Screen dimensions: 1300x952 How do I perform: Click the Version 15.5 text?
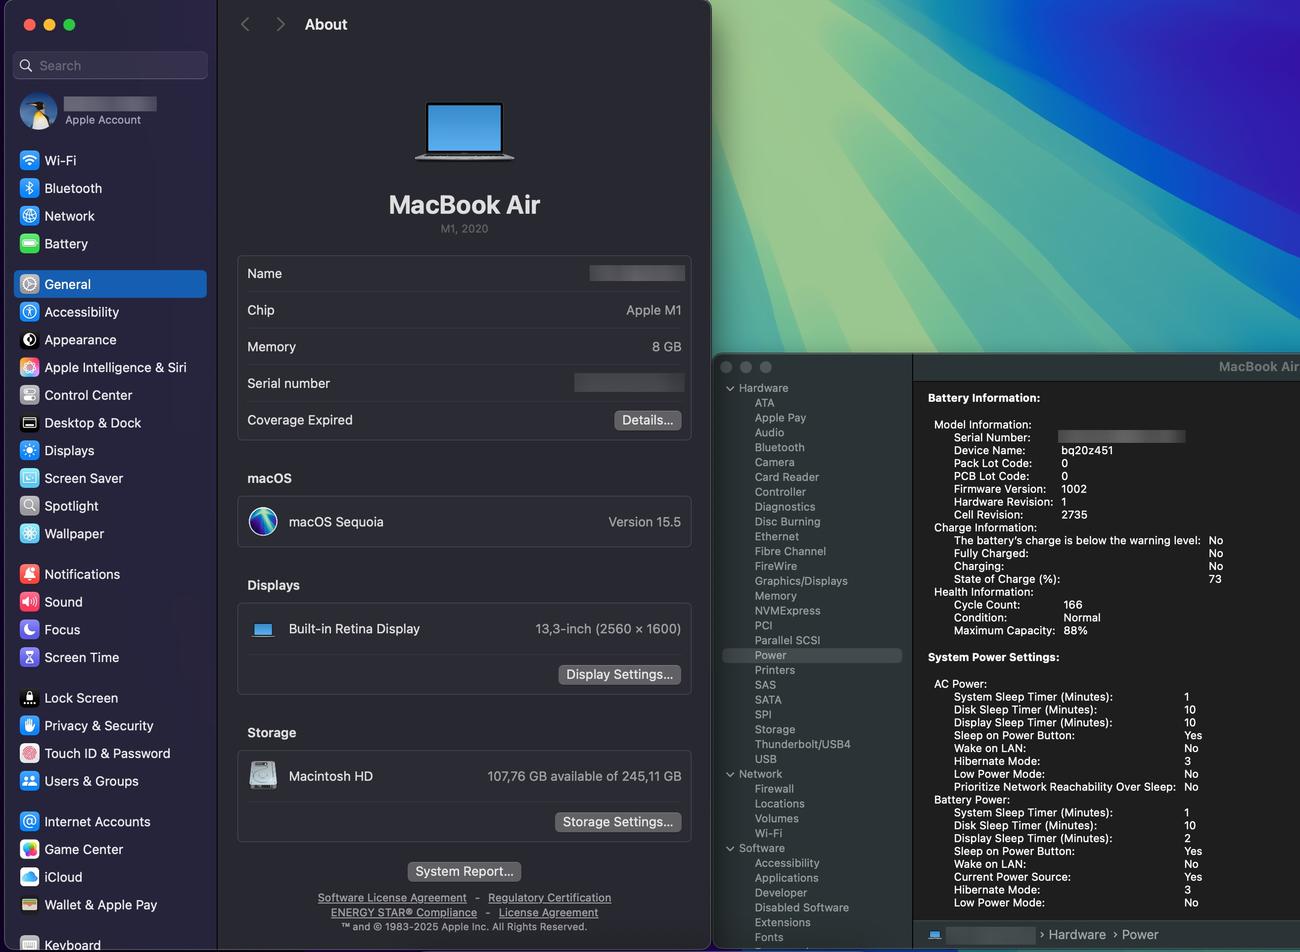point(644,522)
